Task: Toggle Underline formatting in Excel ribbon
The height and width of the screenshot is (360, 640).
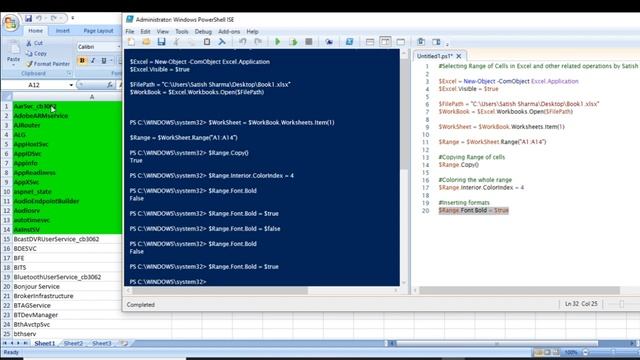Action: 104,61
